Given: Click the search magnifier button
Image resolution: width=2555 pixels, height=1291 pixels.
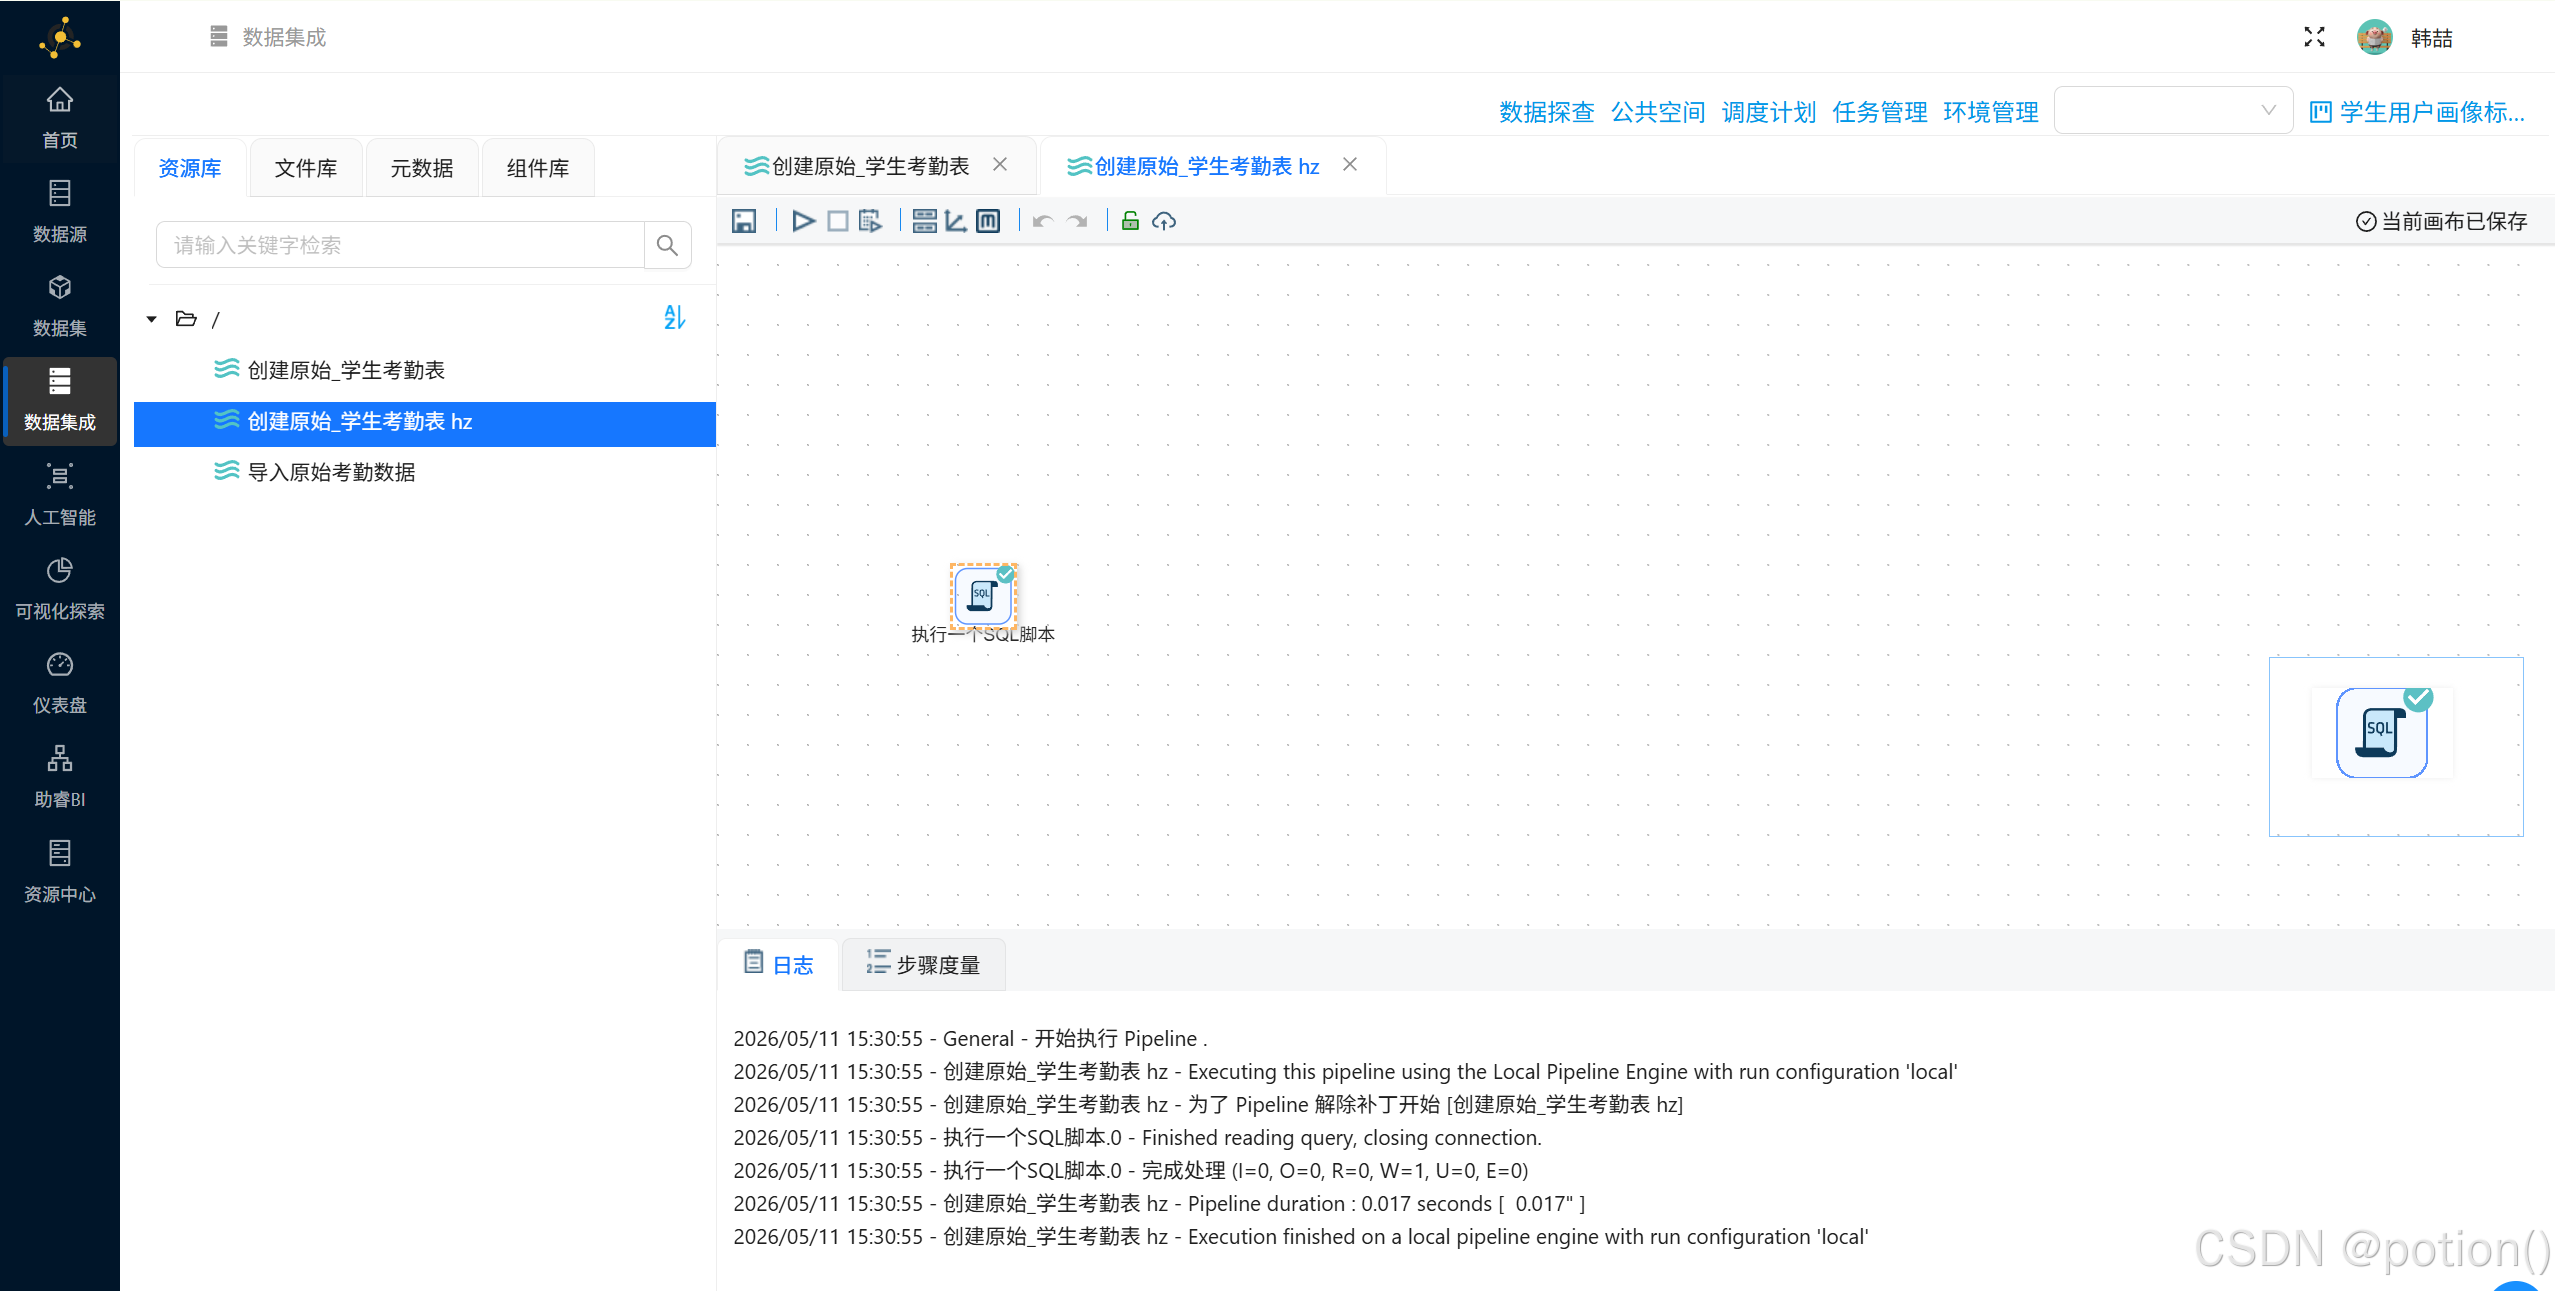Looking at the screenshot, I should [x=667, y=245].
